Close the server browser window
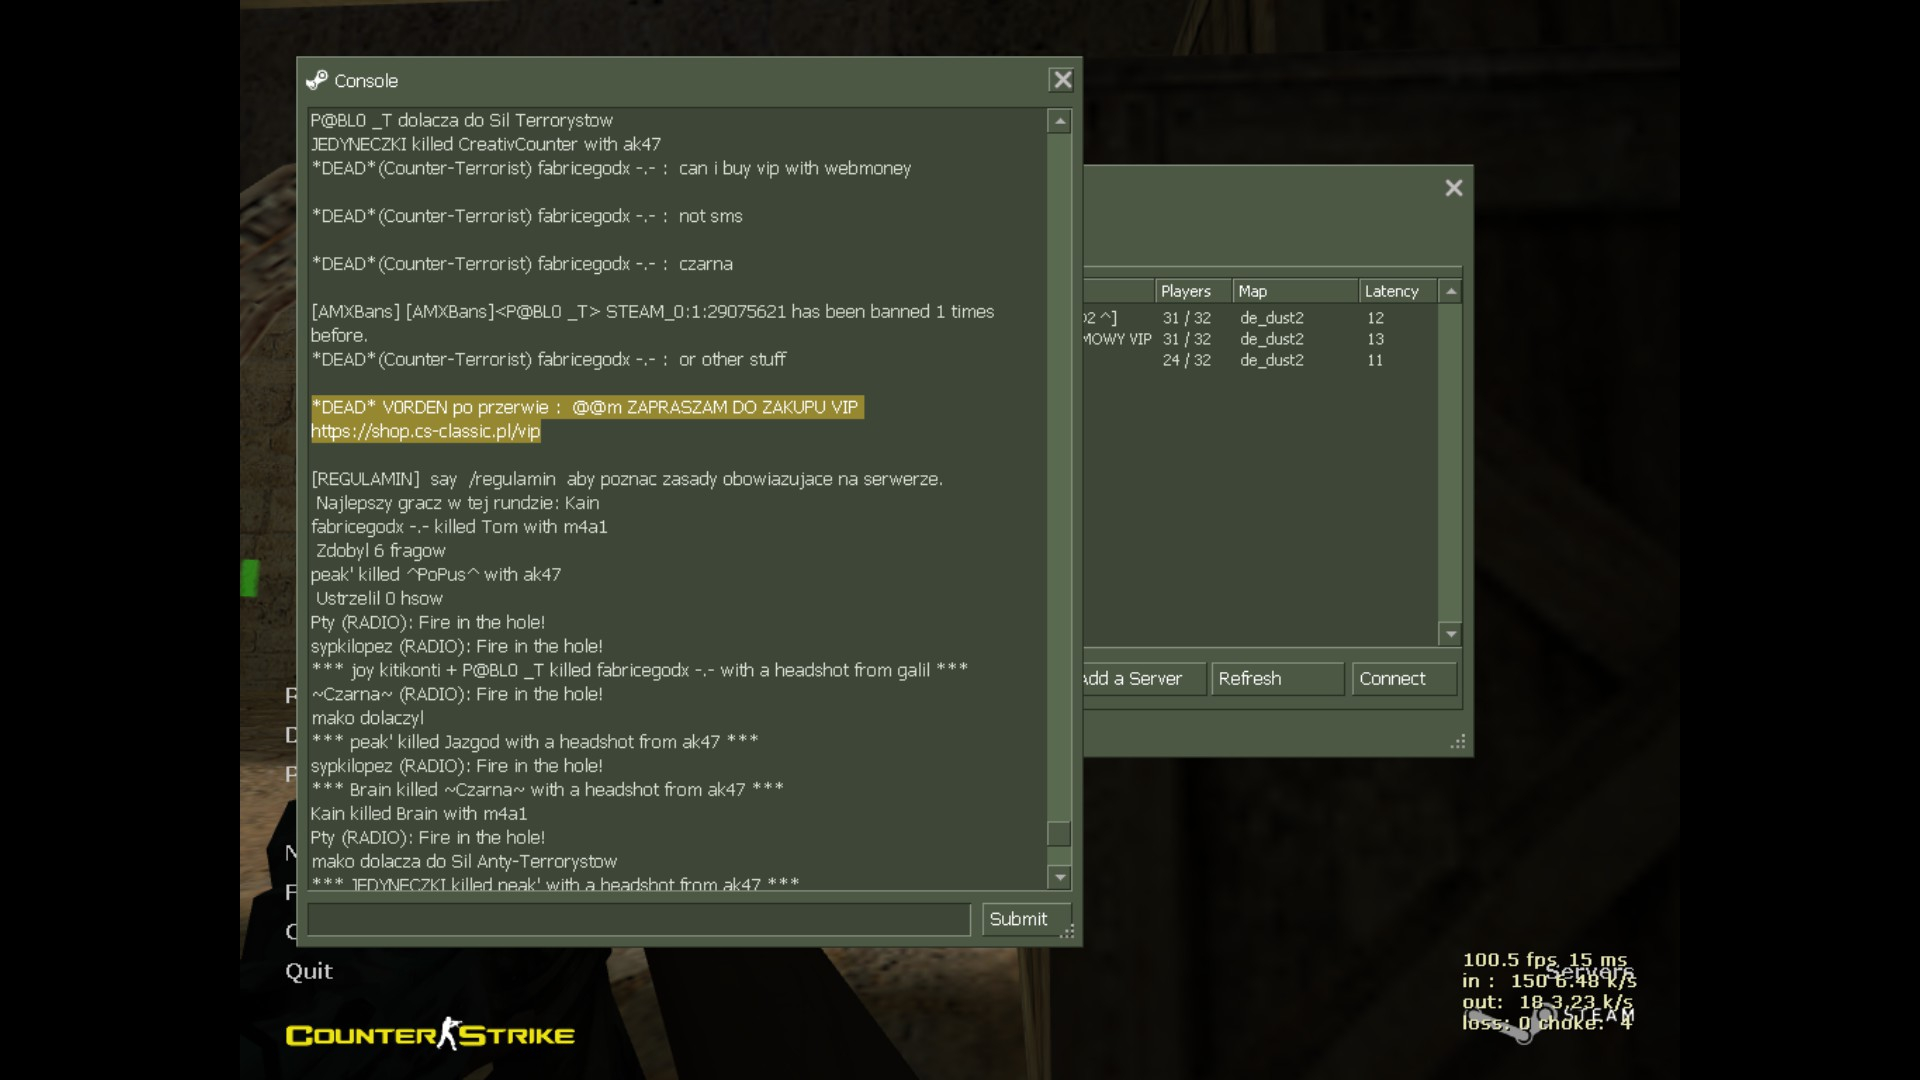Viewport: 1920px width, 1080px height. (1454, 188)
